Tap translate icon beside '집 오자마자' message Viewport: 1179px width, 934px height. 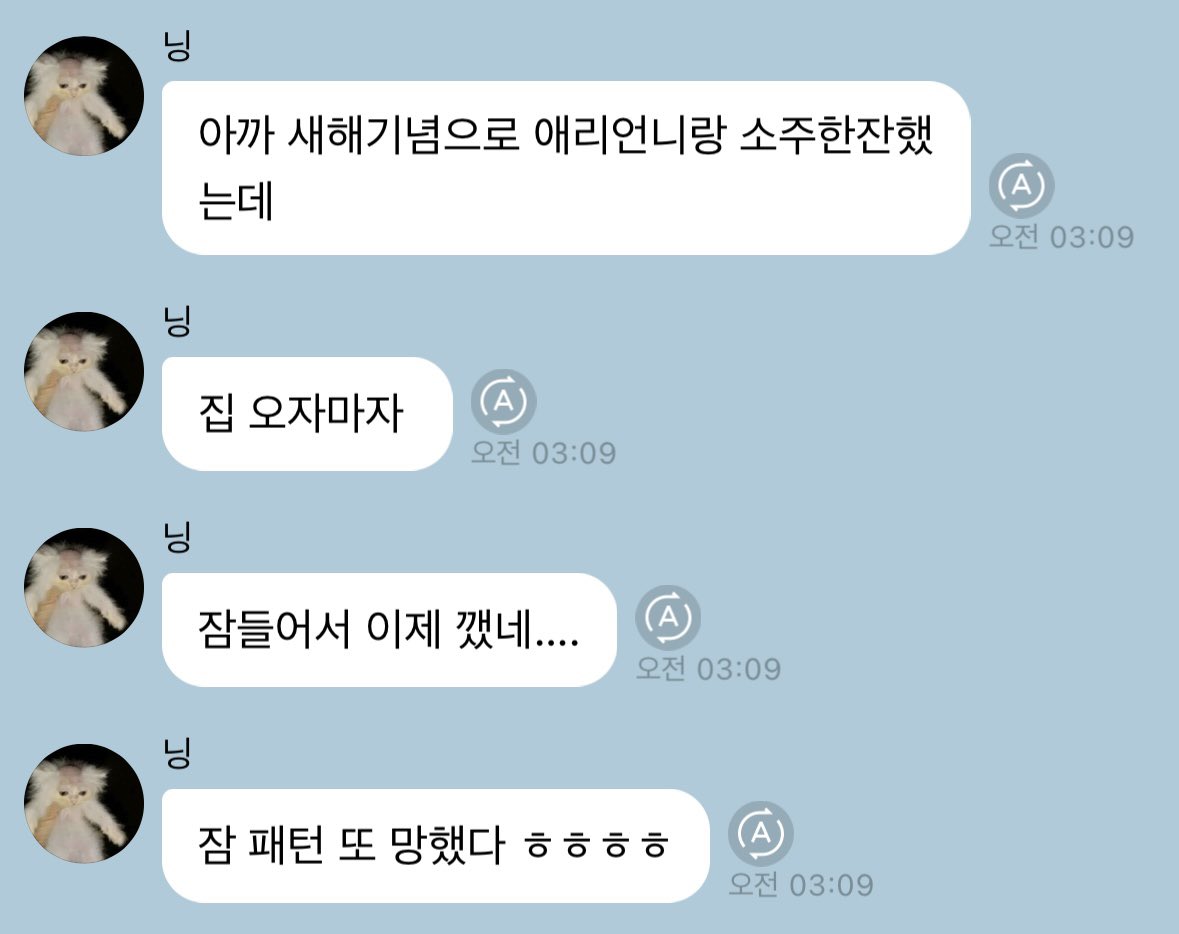point(504,401)
